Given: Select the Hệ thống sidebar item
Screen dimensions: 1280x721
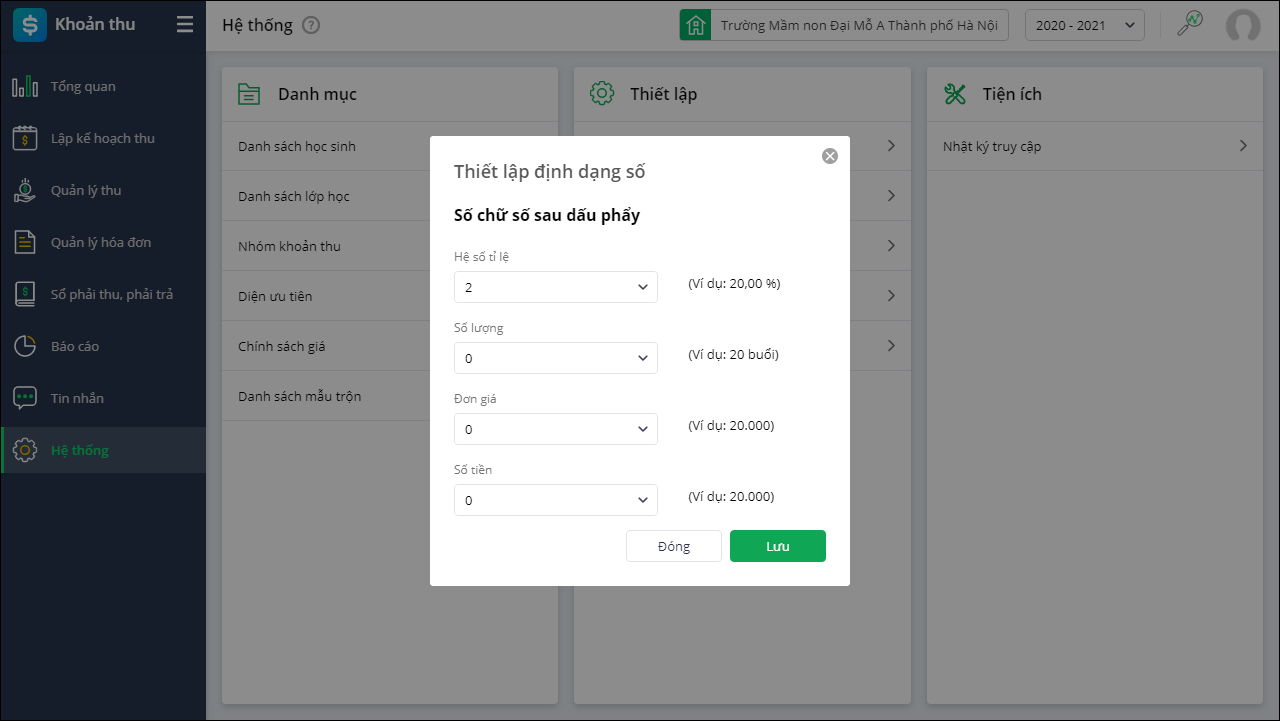Looking at the screenshot, I should [x=80, y=450].
